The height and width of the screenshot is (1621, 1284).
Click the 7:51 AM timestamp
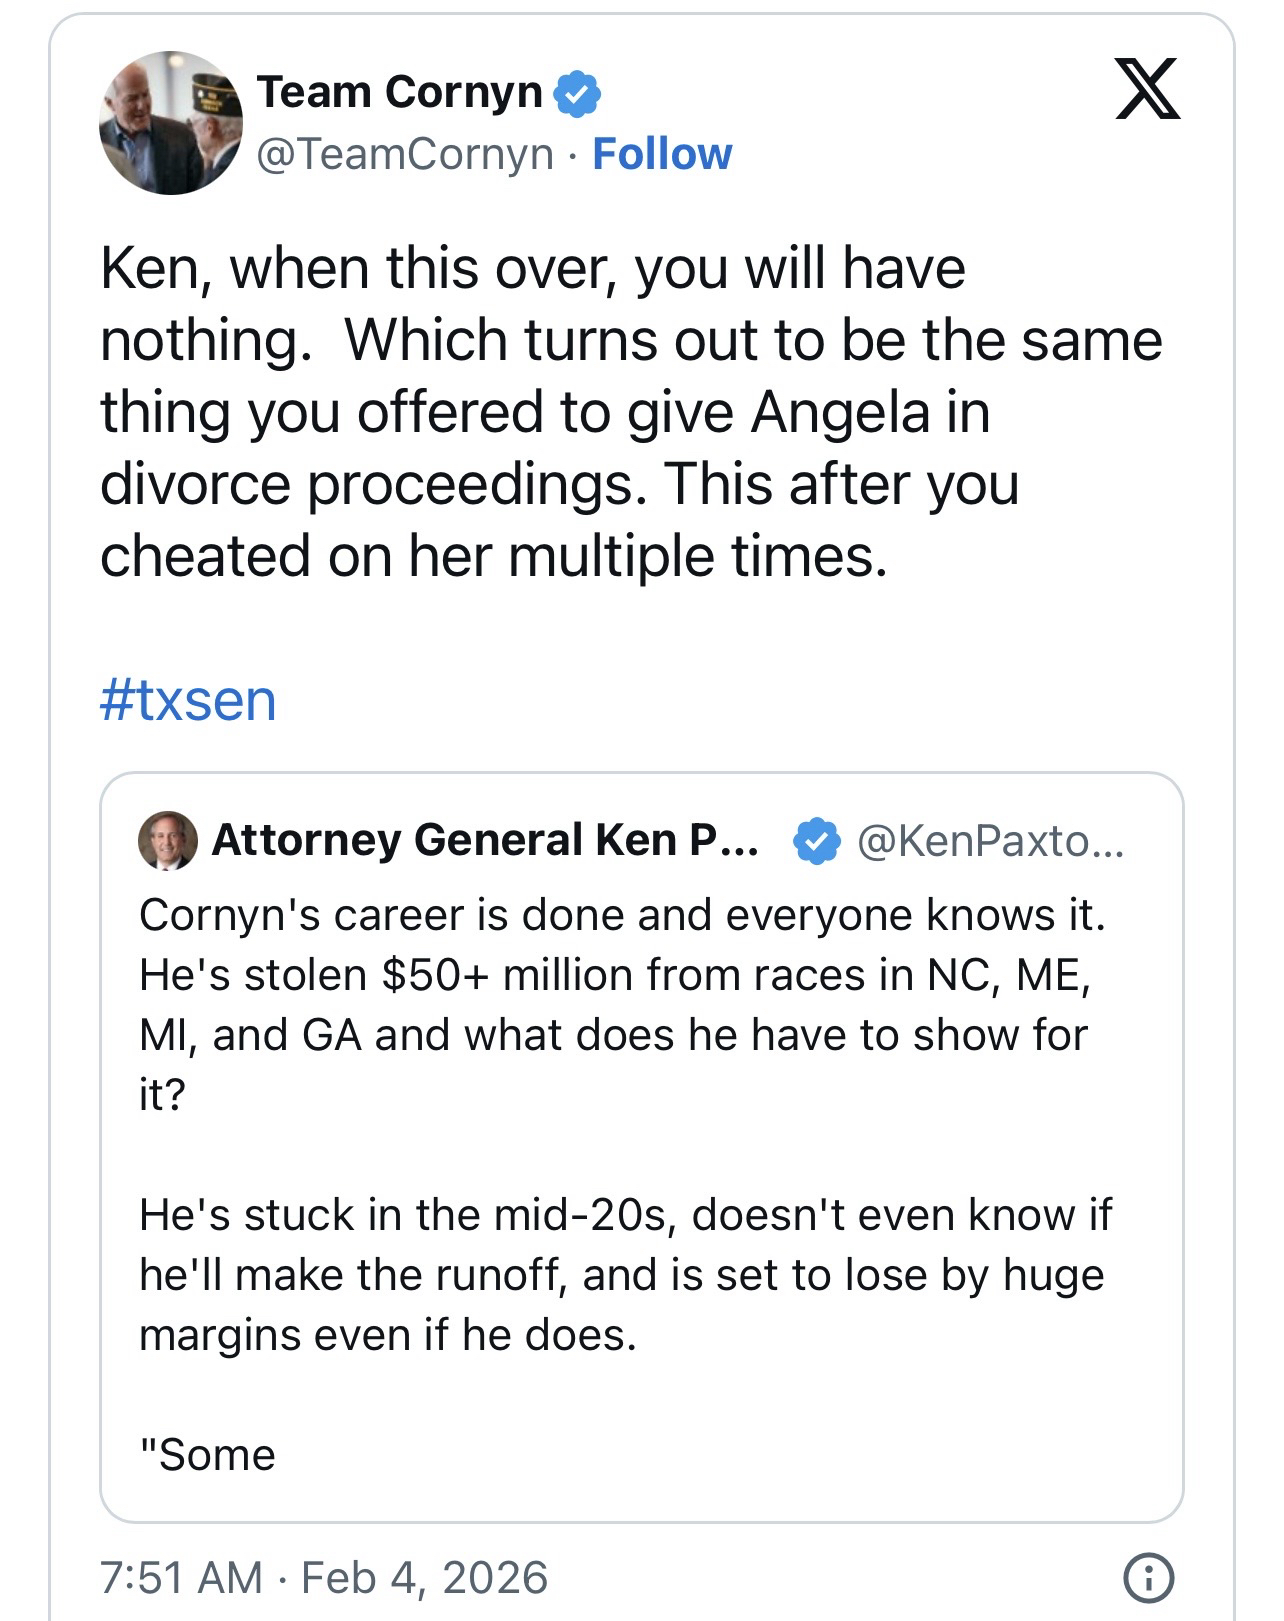coord(181,1577)
